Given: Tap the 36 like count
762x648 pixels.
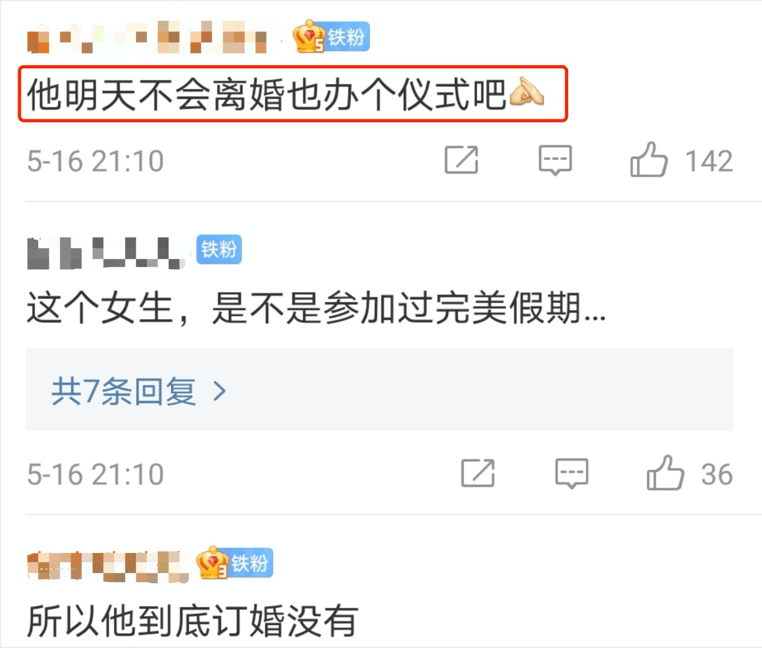Looking at the screenshot, I should 716,474.
